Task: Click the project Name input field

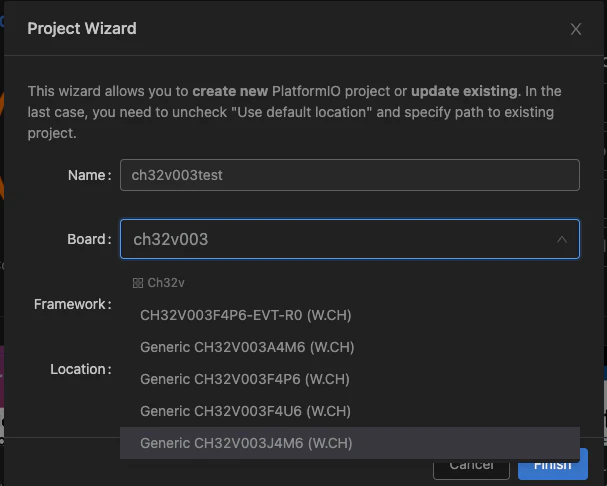Action: coord(350,175)
